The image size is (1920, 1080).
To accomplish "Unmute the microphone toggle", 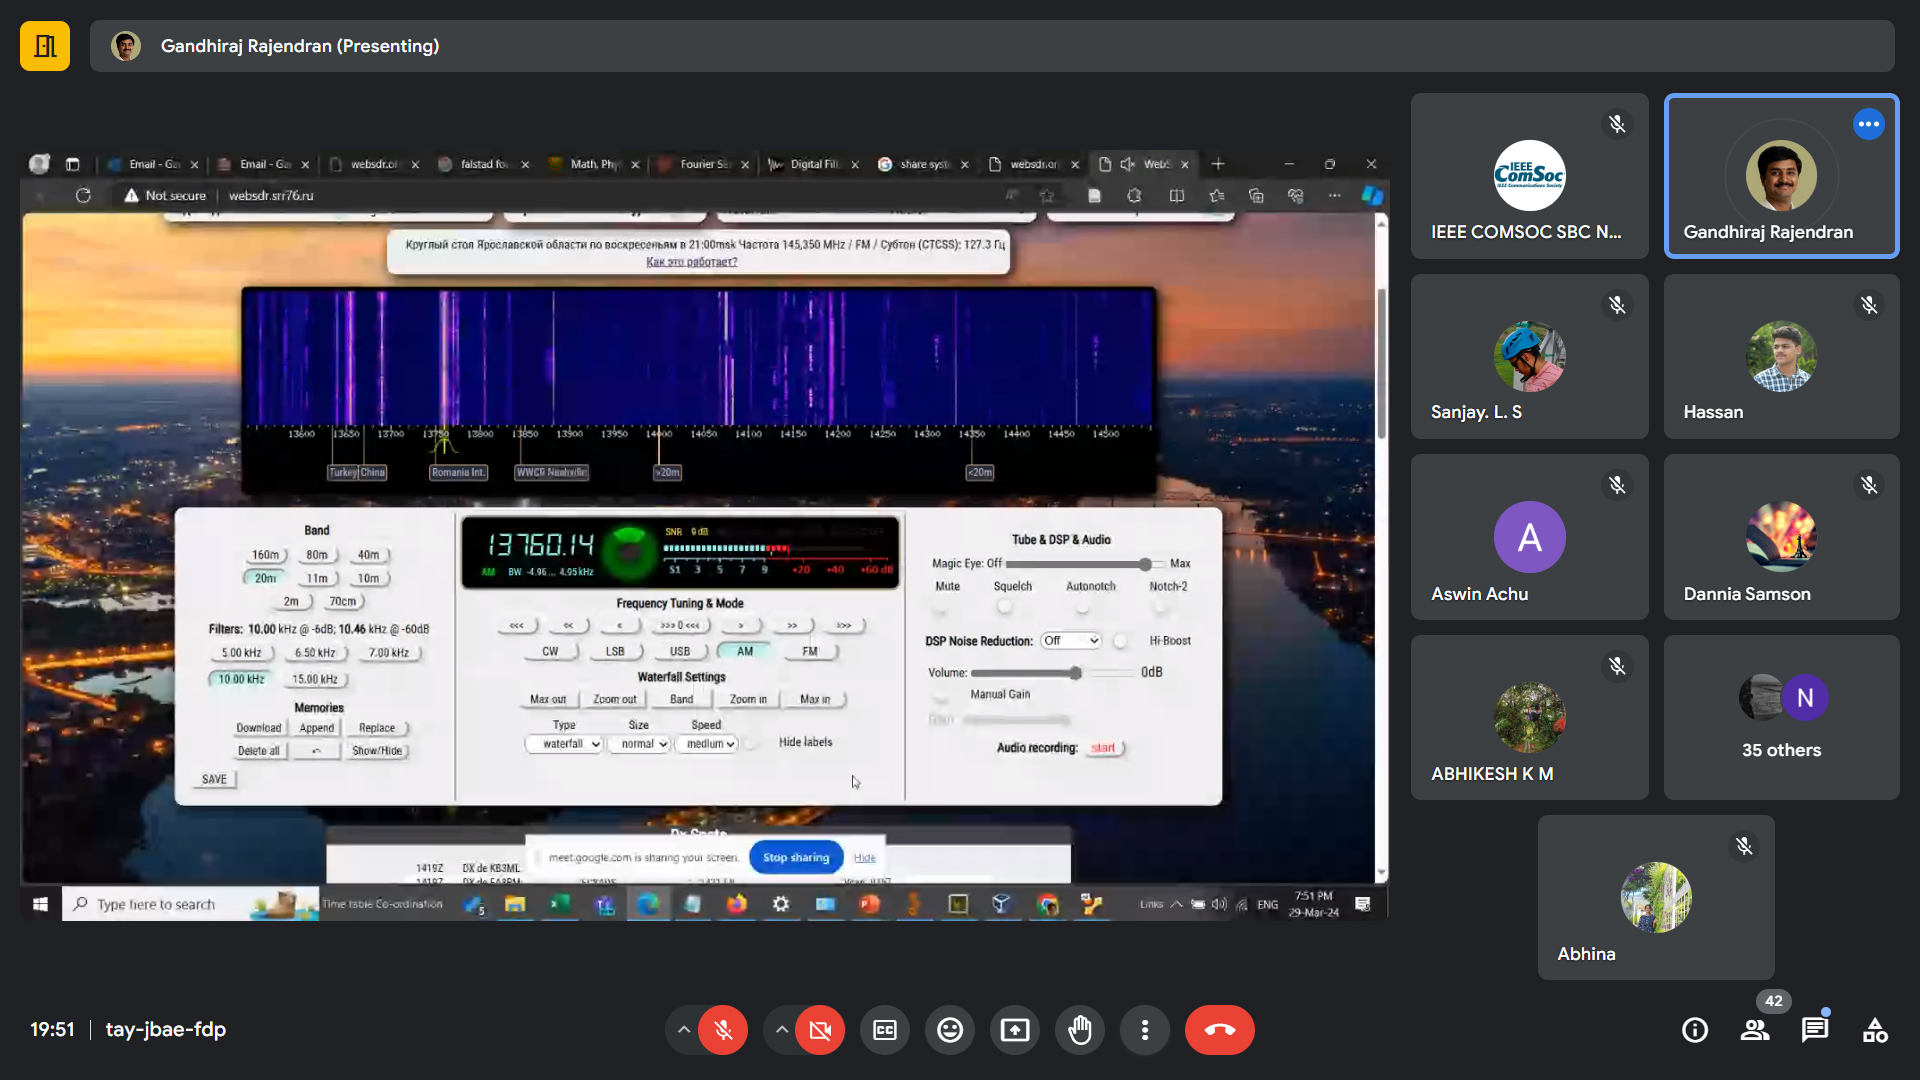I will [x=723, y=1030].
